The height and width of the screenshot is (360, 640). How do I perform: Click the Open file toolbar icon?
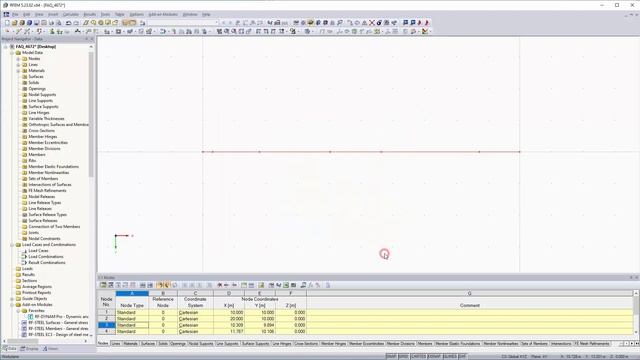[x=14, y=23]
